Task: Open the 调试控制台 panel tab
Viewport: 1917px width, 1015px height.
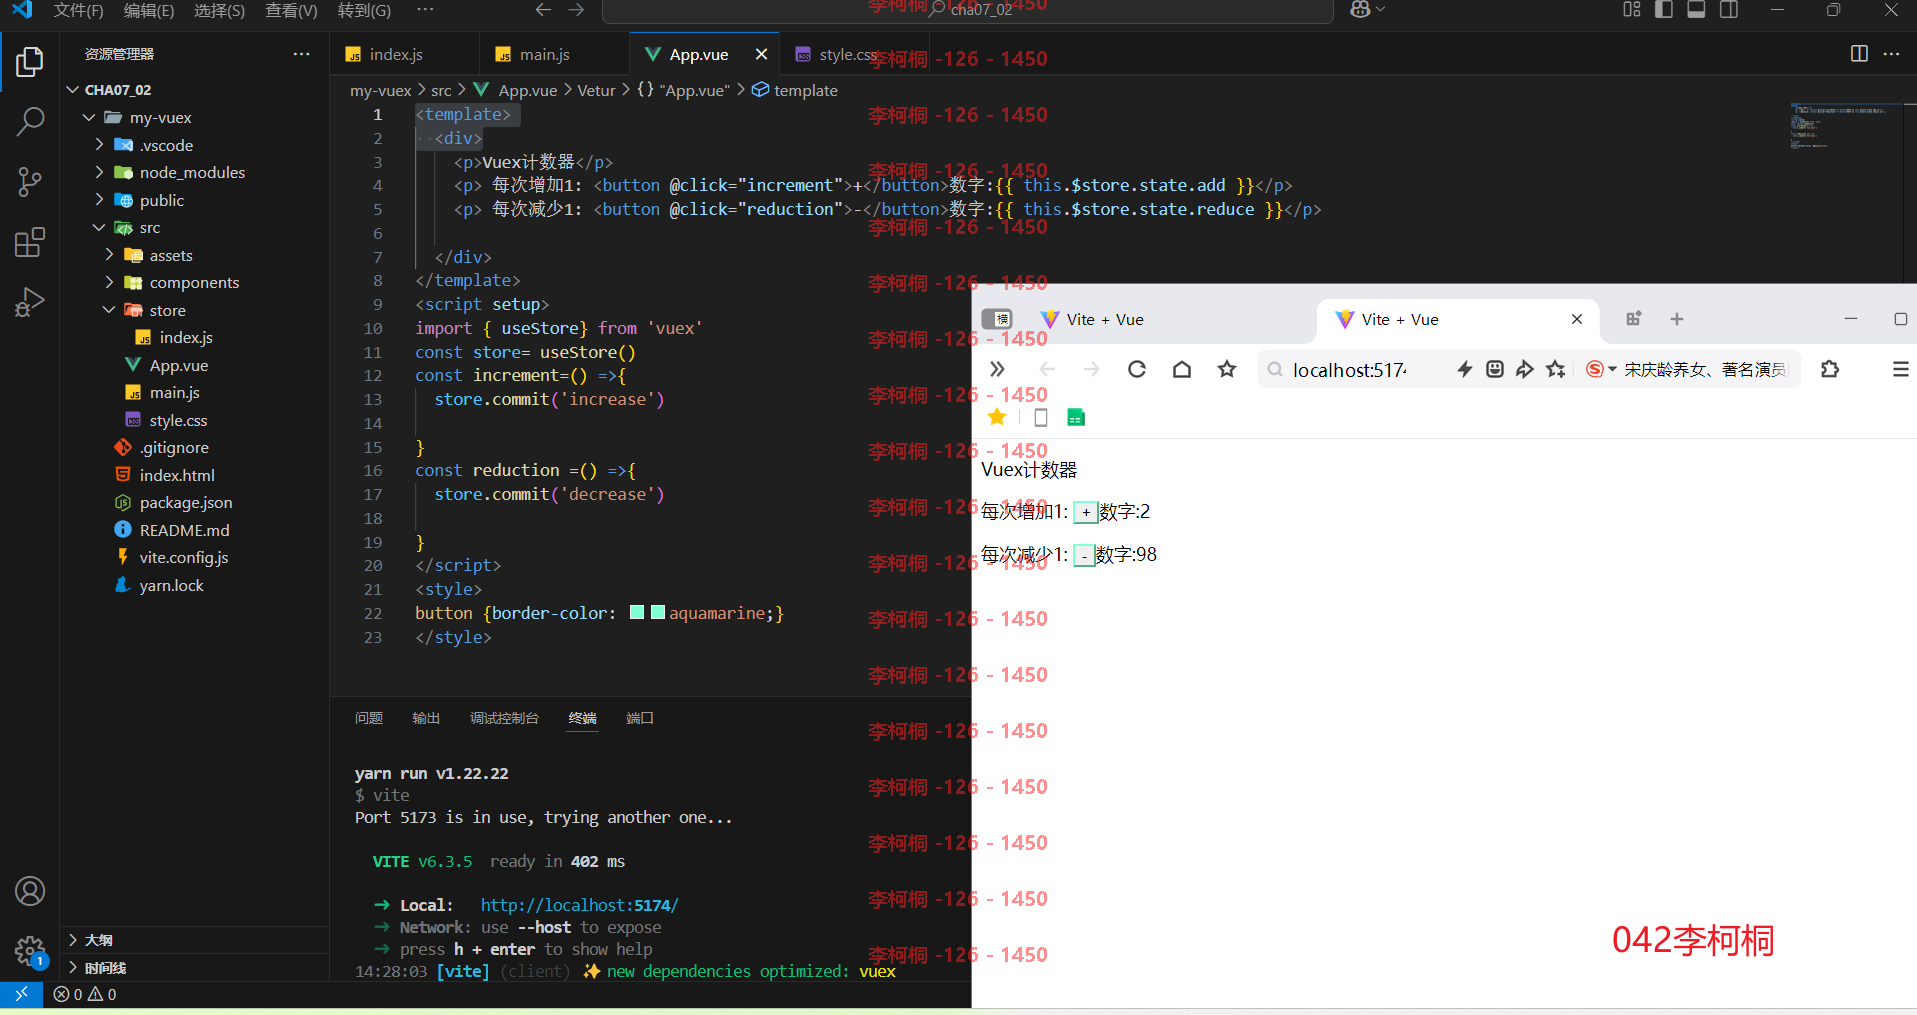Action: click(504, 718)
